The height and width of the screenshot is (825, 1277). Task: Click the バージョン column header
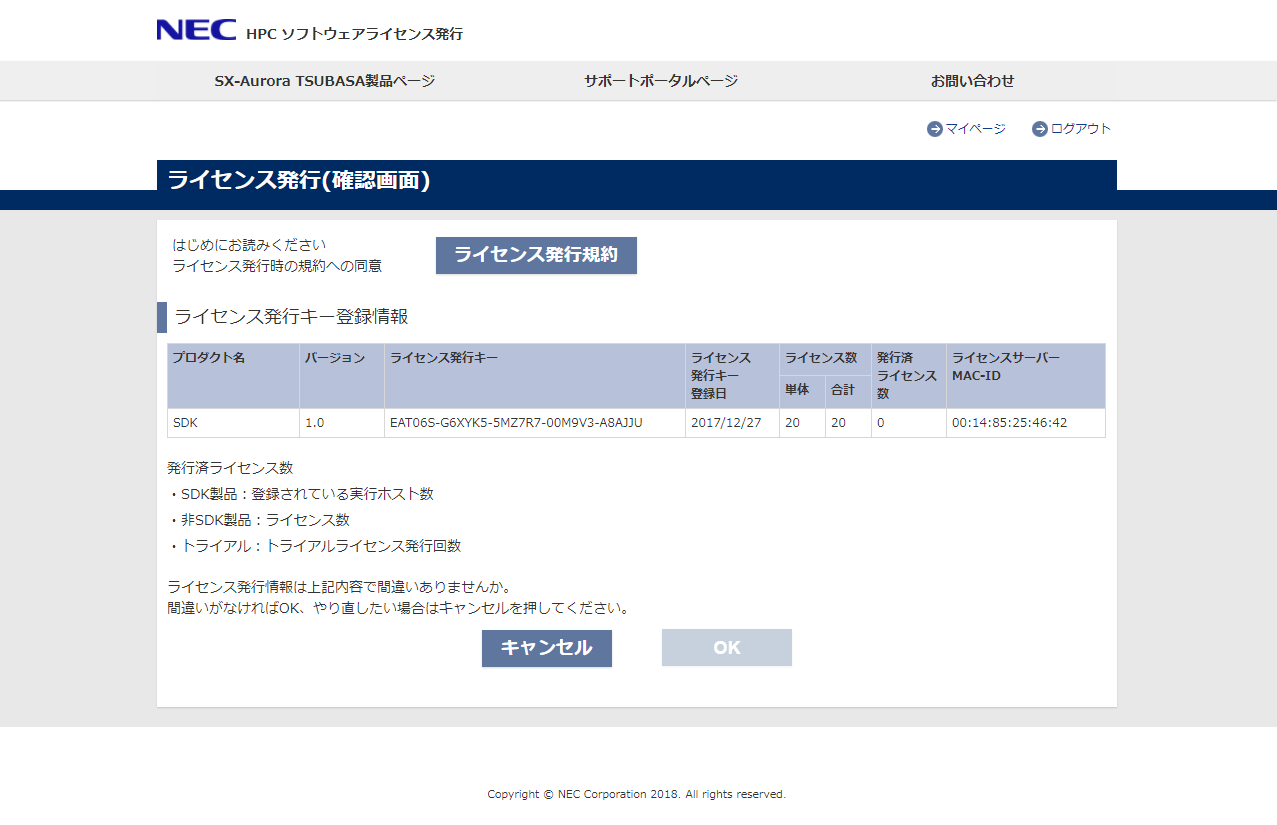(342, 376)
